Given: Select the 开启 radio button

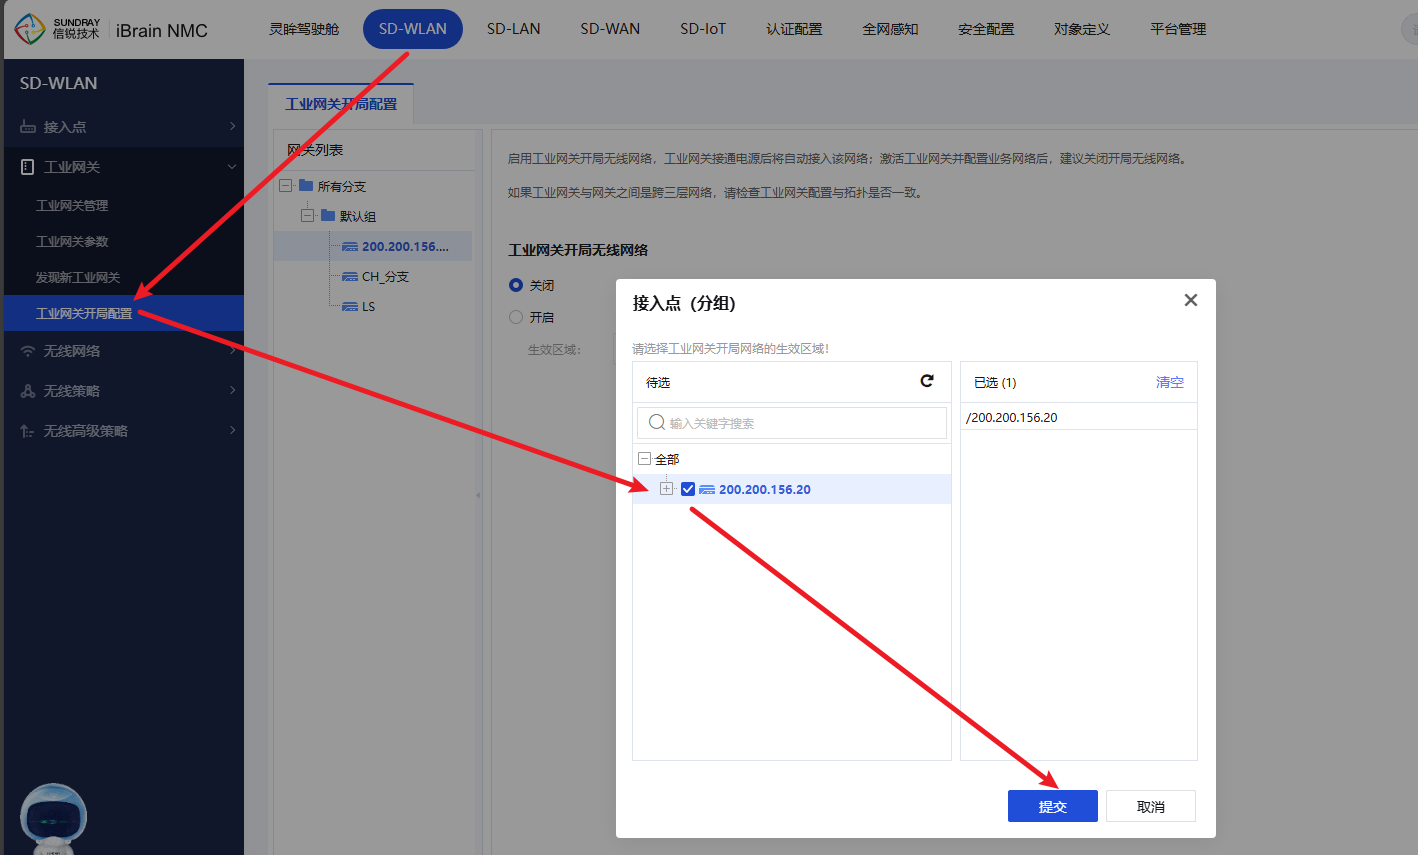Looking at the screenshot, I should click(x=516, y=317).
